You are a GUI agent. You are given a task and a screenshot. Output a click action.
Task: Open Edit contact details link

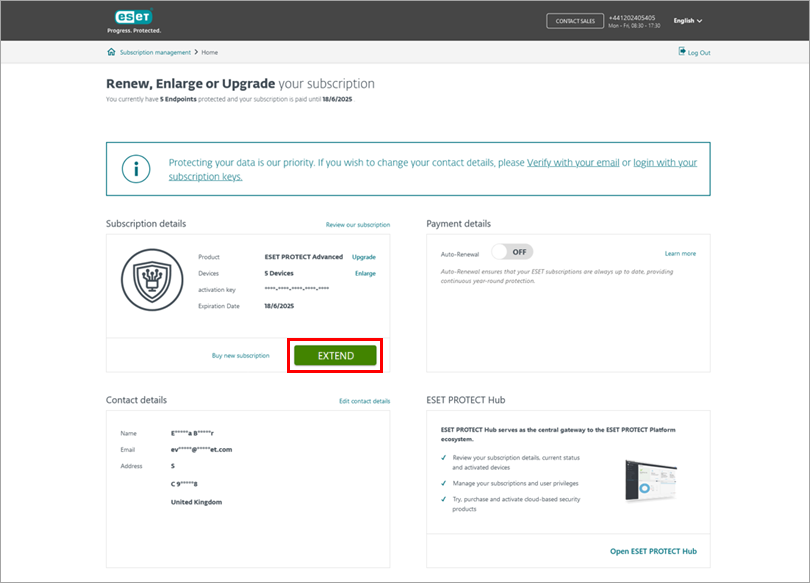coord(364,401)
